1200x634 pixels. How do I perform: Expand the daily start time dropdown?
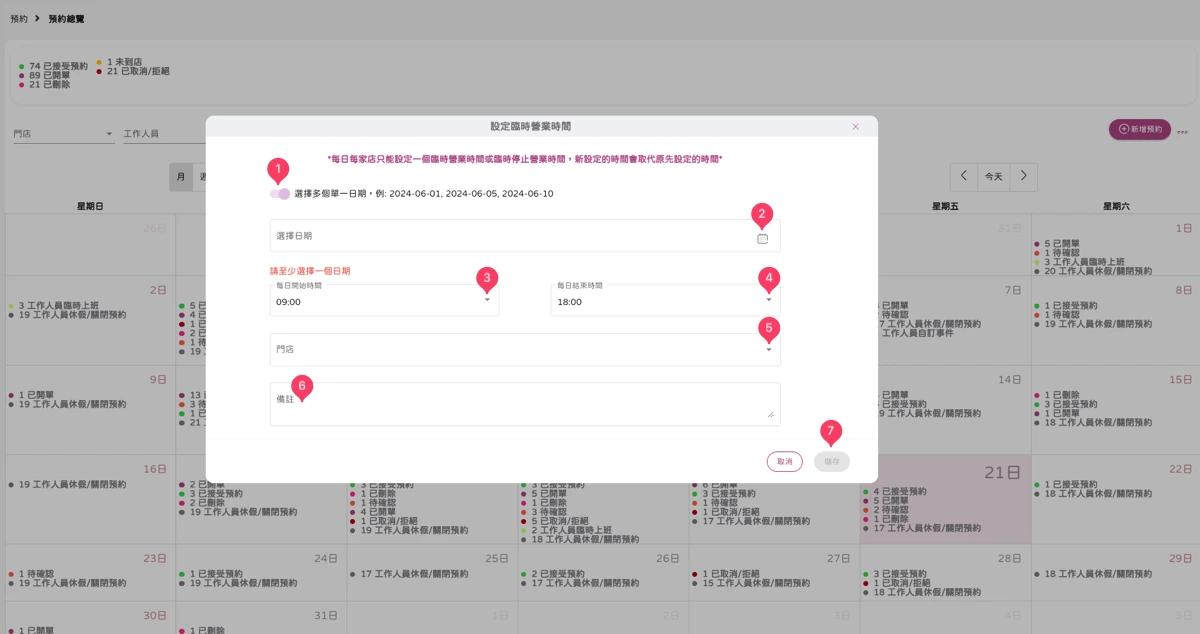487,300
